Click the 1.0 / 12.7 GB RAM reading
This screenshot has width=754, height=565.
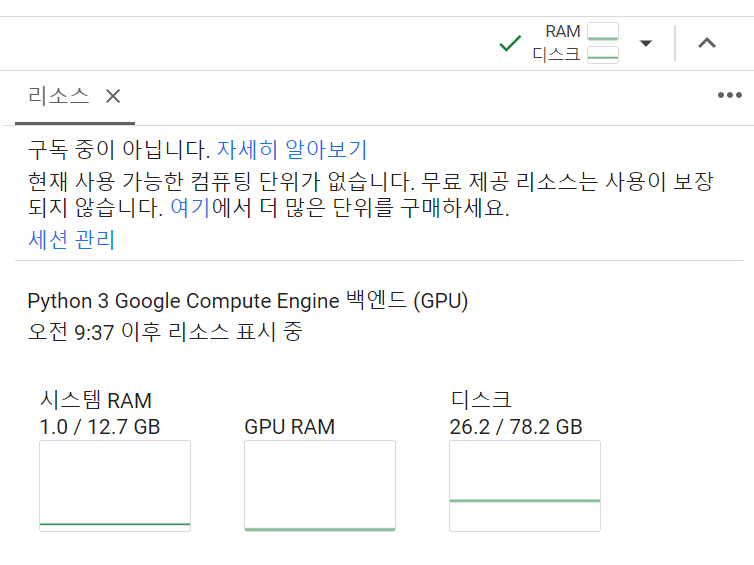click(x=100, y=428)
